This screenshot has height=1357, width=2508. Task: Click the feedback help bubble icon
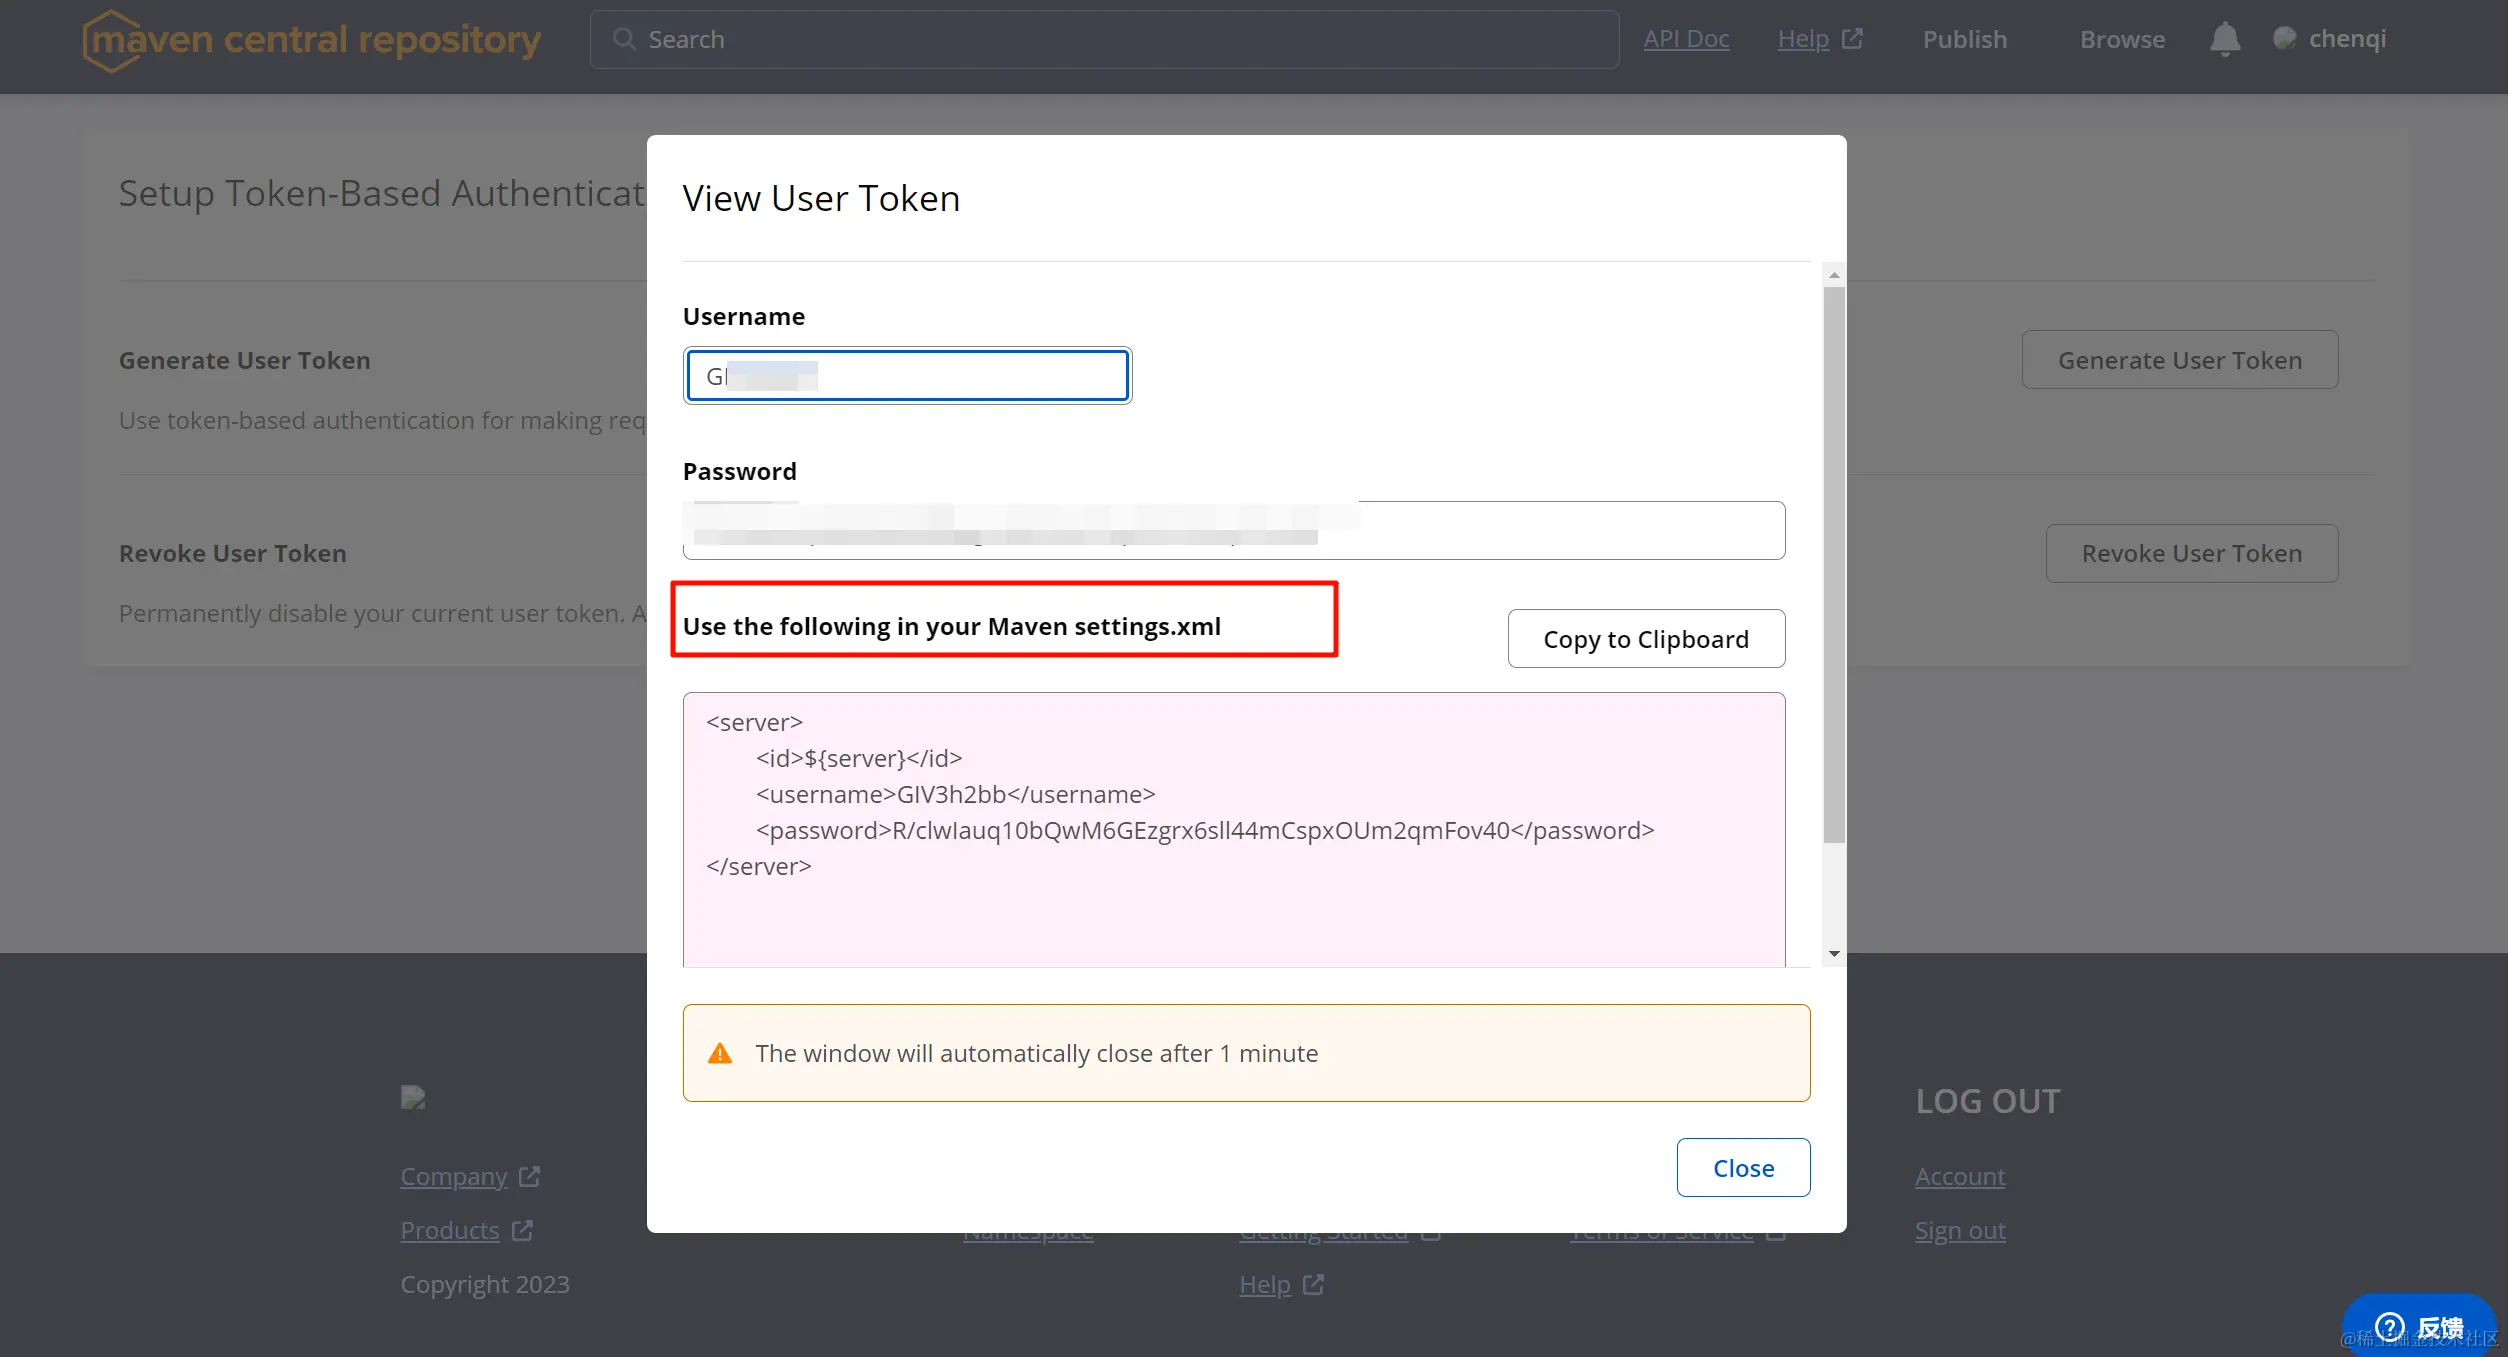click(2389, 1327)
